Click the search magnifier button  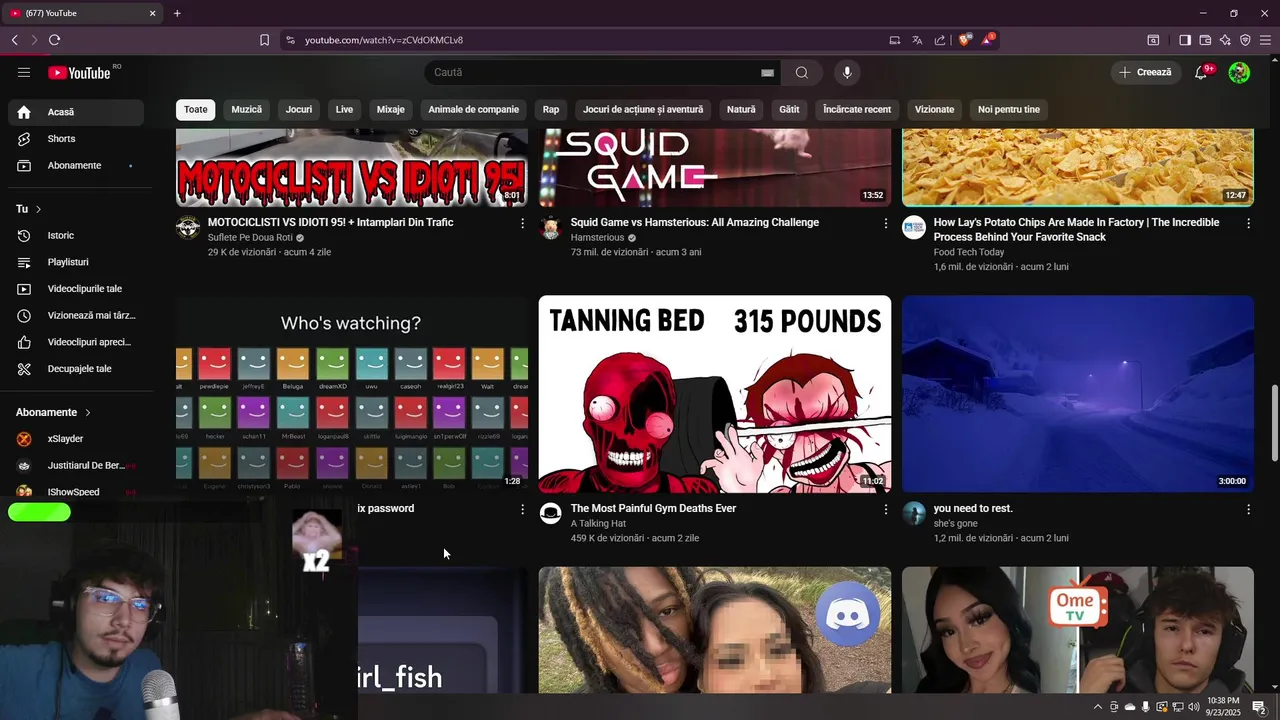click(x=802, y=72)
